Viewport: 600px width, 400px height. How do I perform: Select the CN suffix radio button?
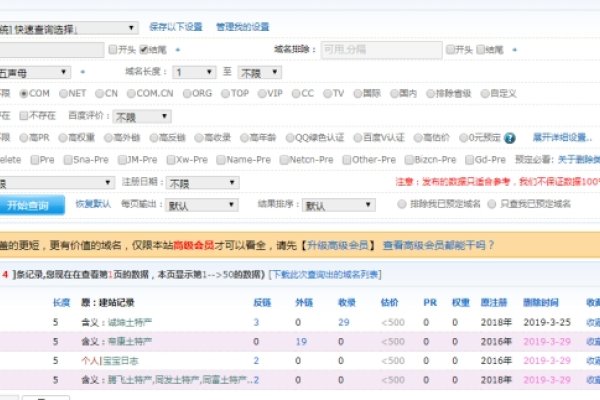click(x=99, y=94)
